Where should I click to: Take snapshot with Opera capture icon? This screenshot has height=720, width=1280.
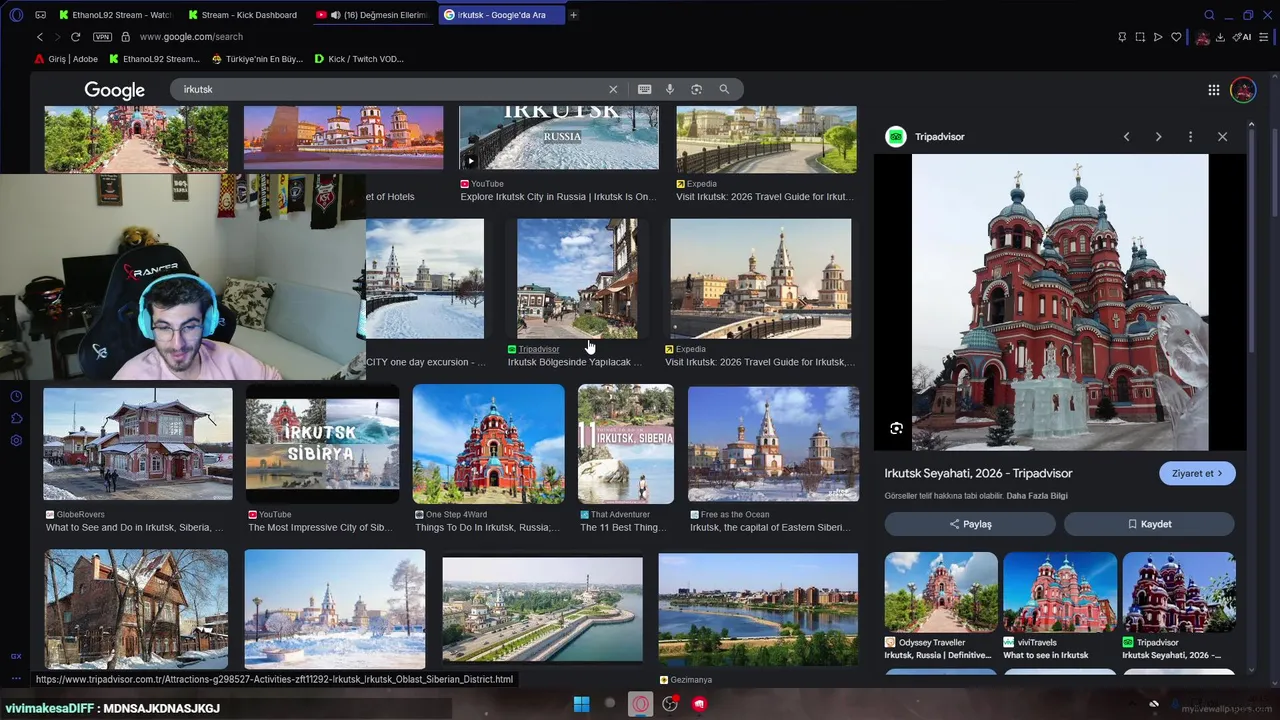pyautogui.click(x=1140, y=37)
